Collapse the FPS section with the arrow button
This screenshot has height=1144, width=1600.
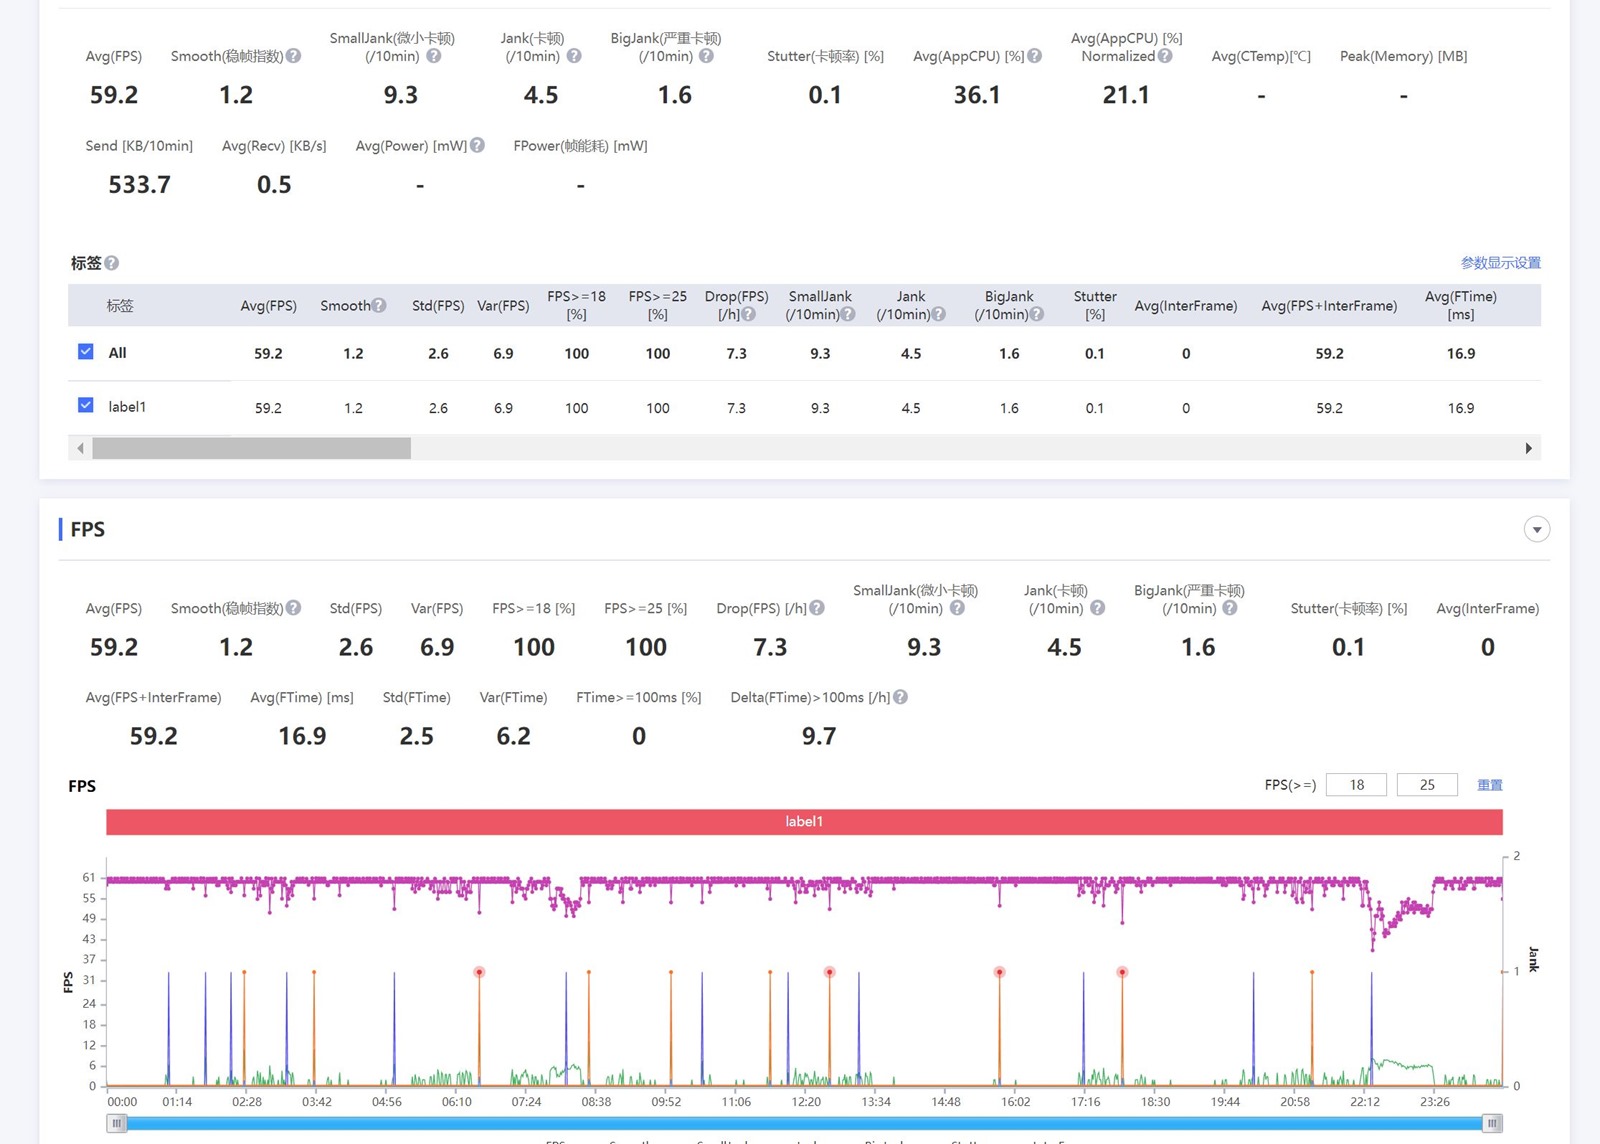pyautogui.click(x=1537, y=529)
